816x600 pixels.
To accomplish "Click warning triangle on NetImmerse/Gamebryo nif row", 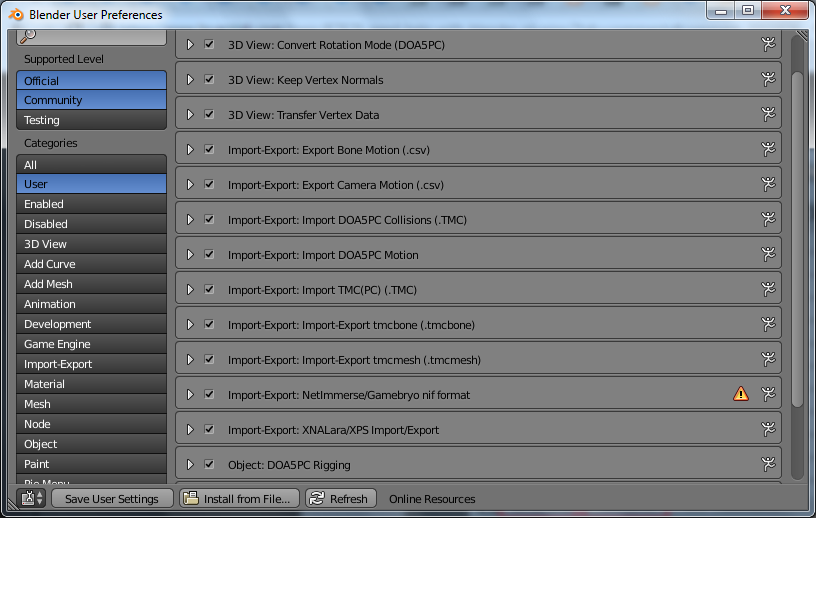I will [741, 394].
